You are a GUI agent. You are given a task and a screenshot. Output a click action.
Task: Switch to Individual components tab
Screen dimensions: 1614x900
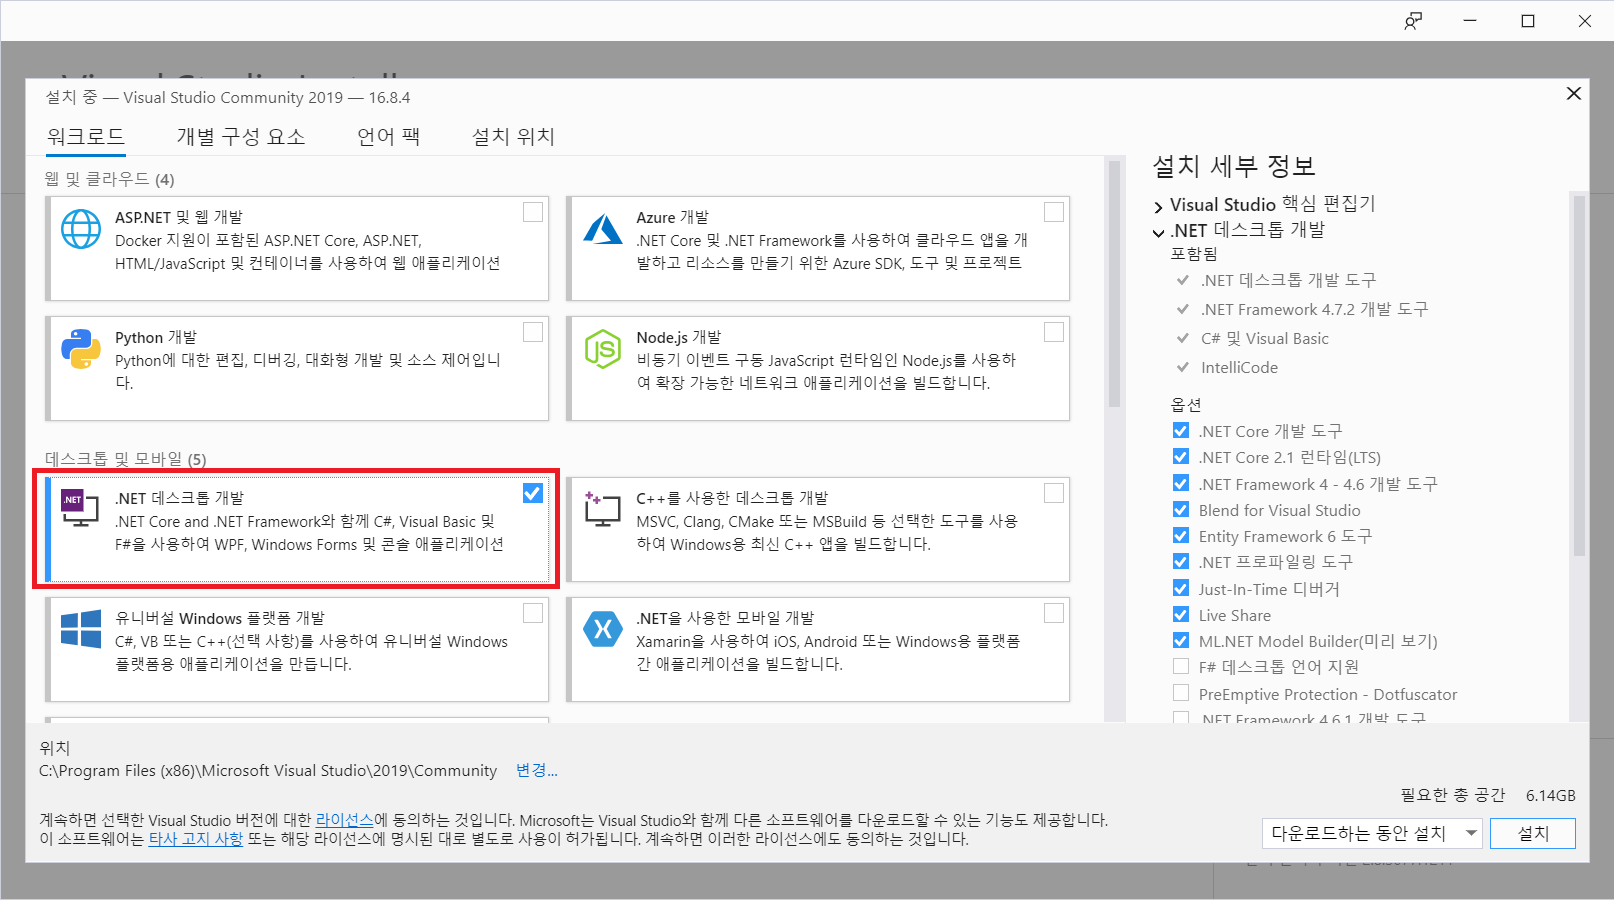click(241, 137)
